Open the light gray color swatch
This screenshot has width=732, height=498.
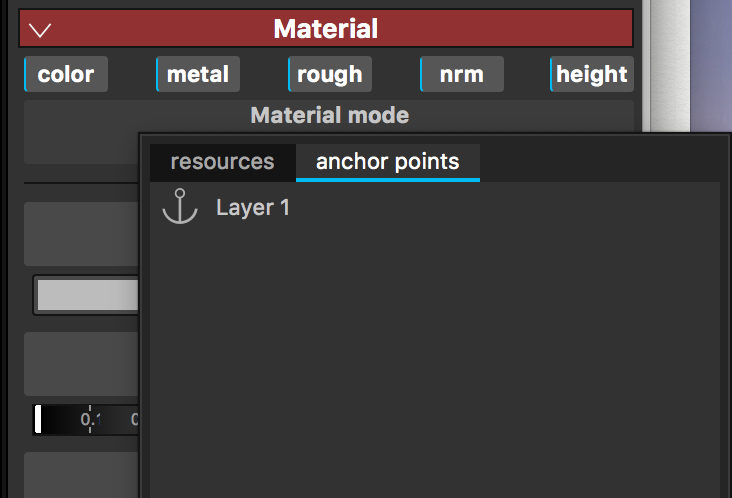[x=87, y=295]
